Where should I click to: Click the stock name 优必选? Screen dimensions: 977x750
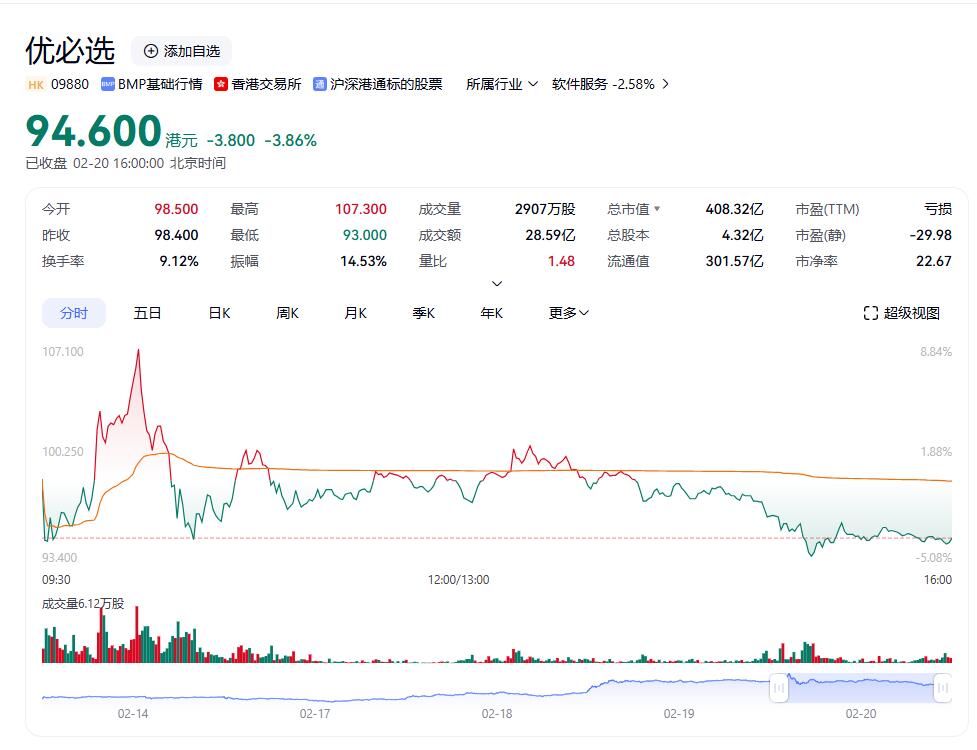point(70,50)
